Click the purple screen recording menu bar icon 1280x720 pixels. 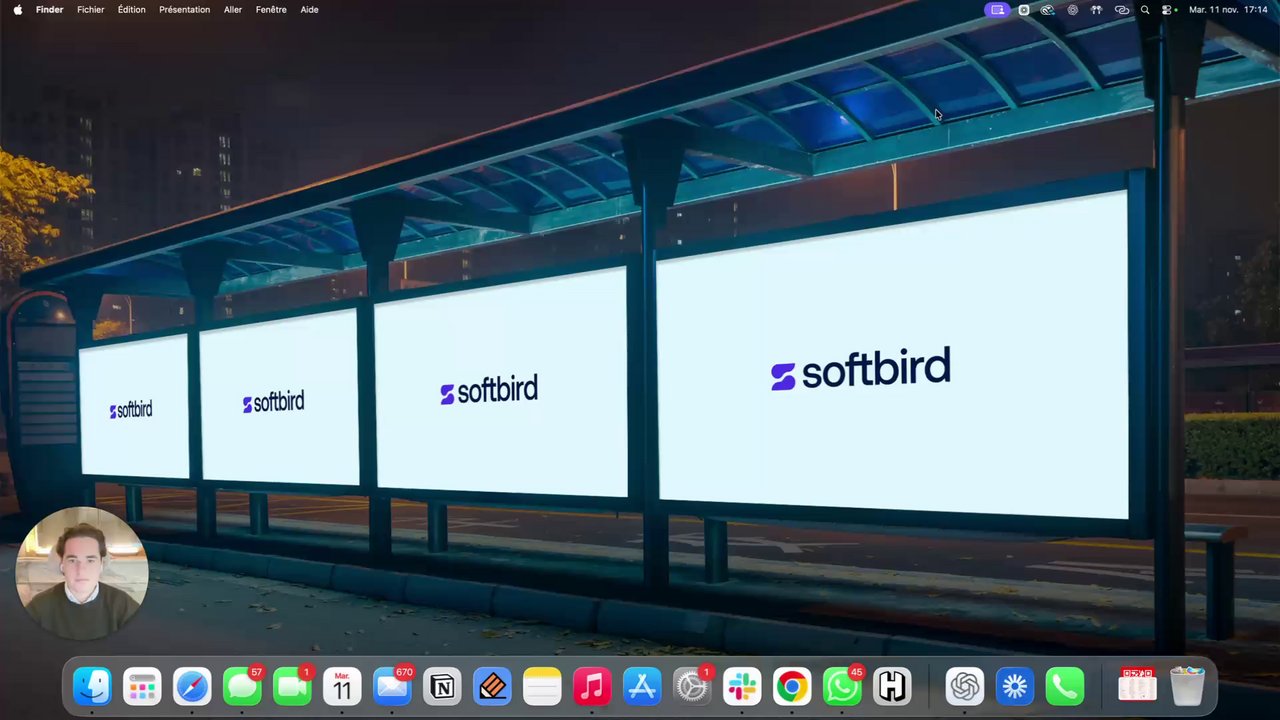pos(997,9)
